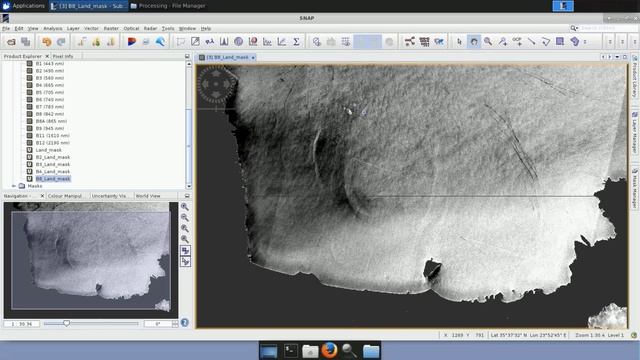
Task: Select the GCP placing tool
Action: pos(517,42)
